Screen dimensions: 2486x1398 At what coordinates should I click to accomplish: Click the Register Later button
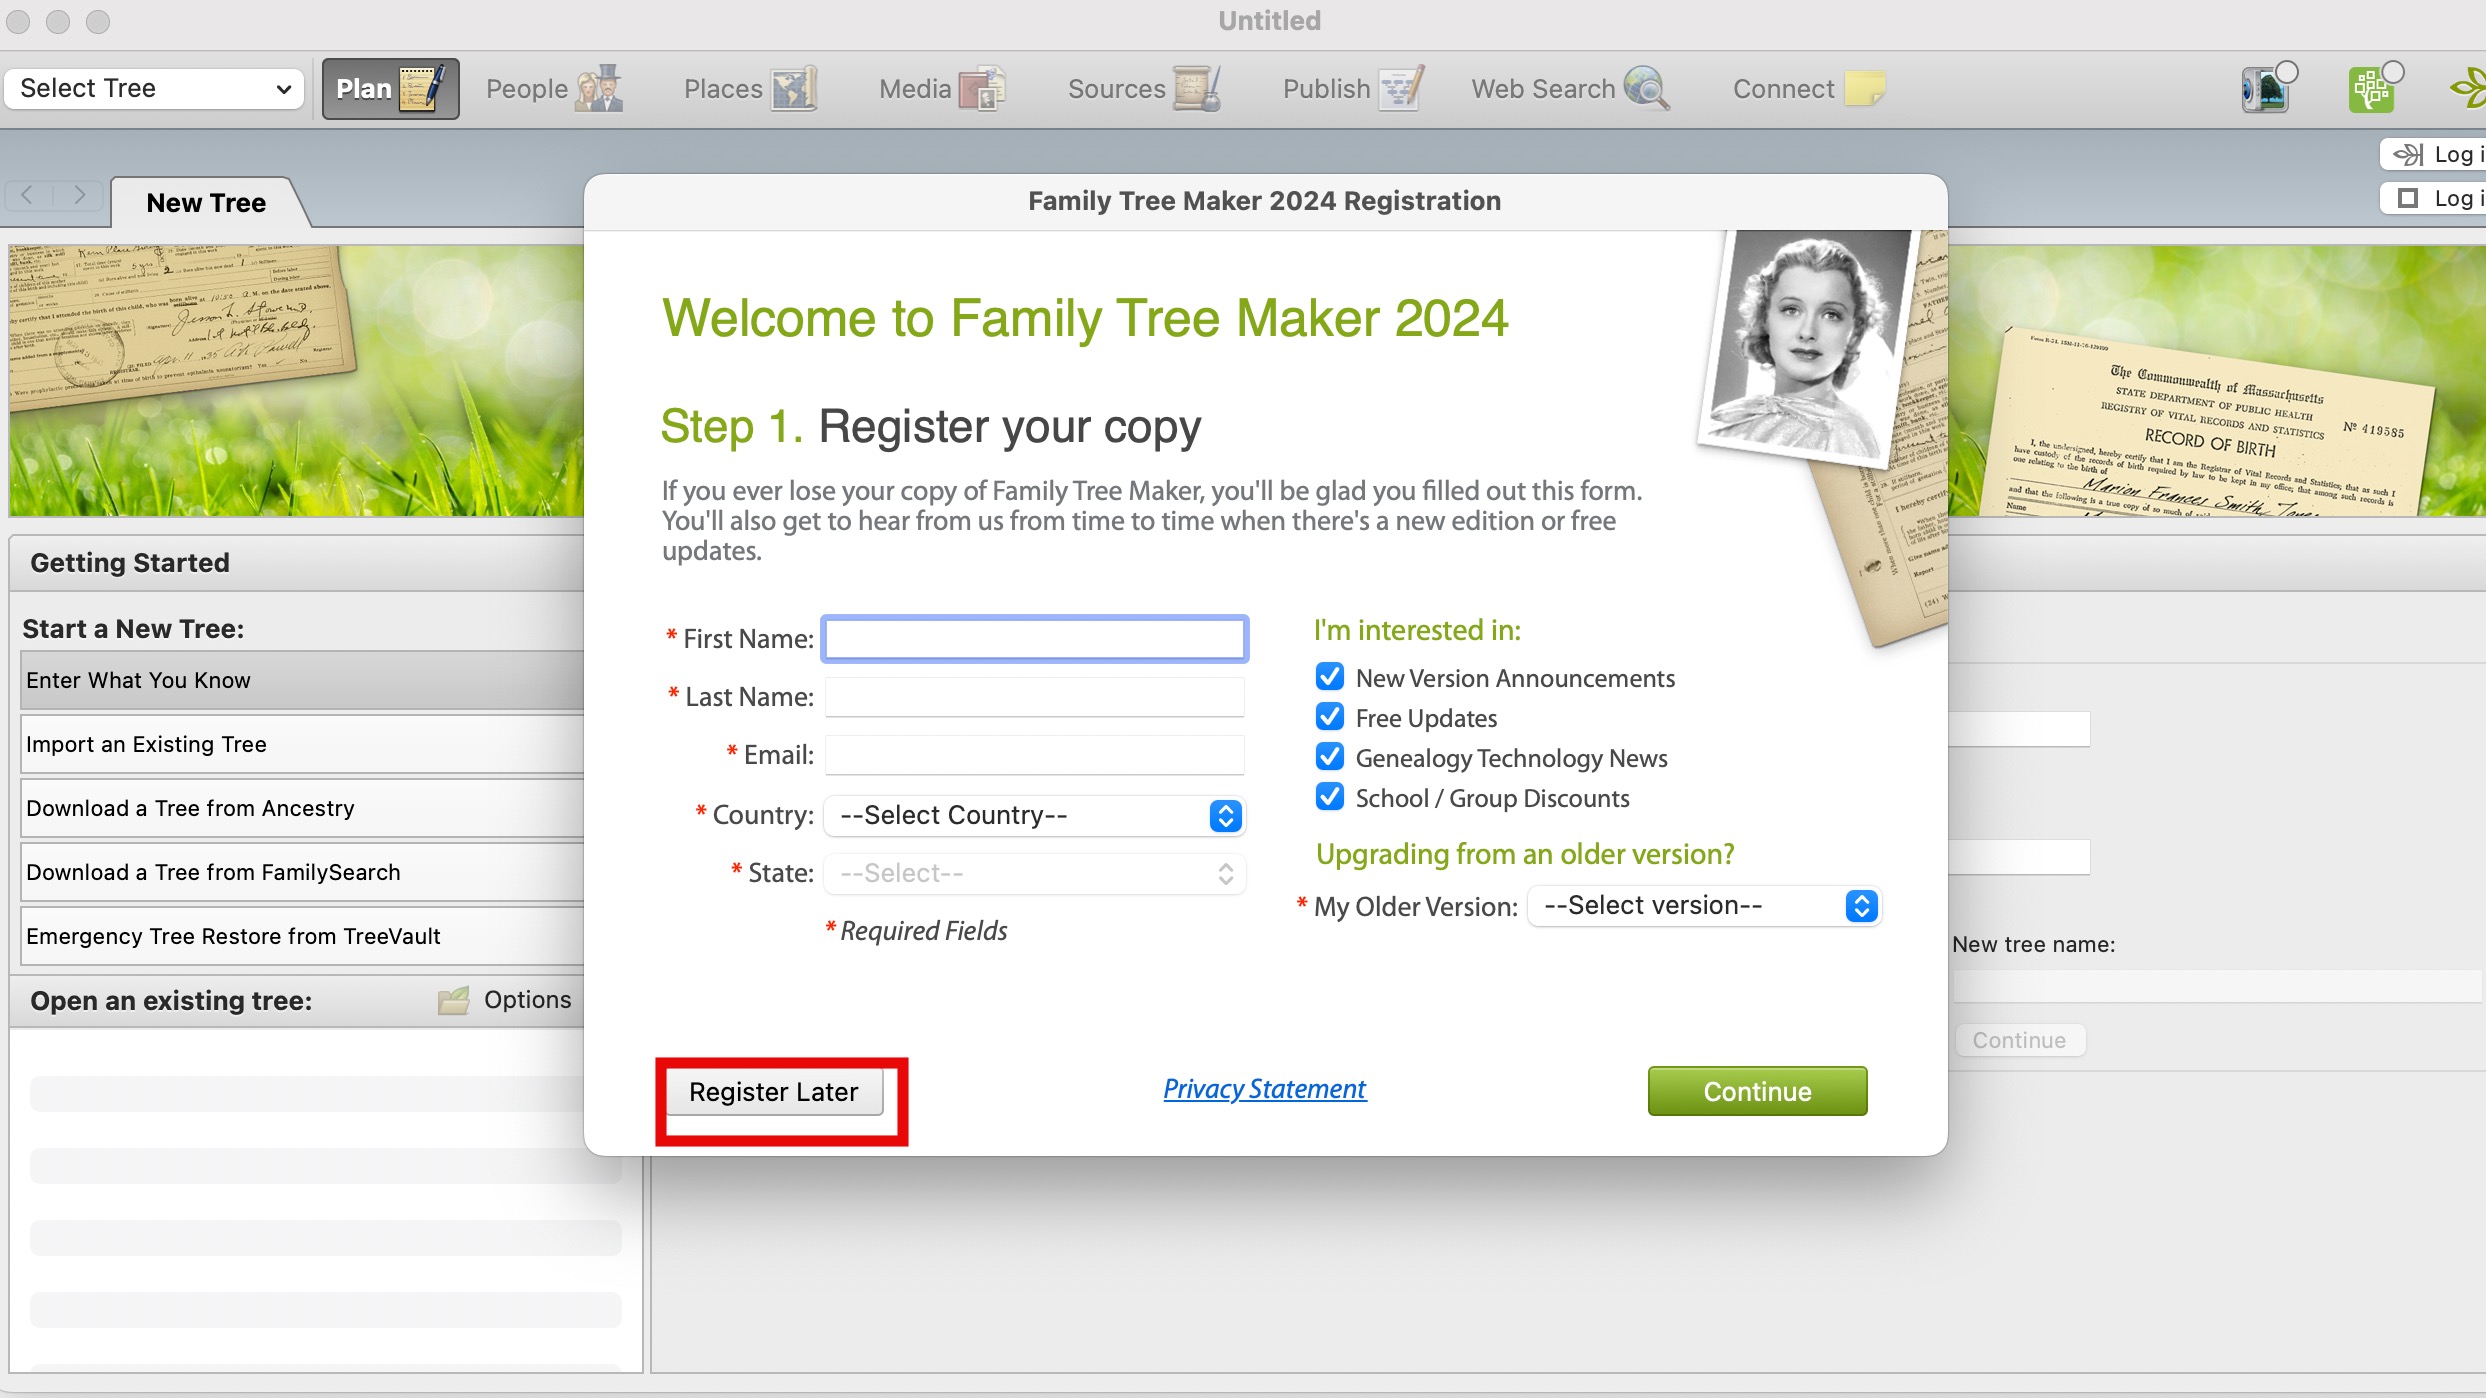click(x=773, y=1092)
